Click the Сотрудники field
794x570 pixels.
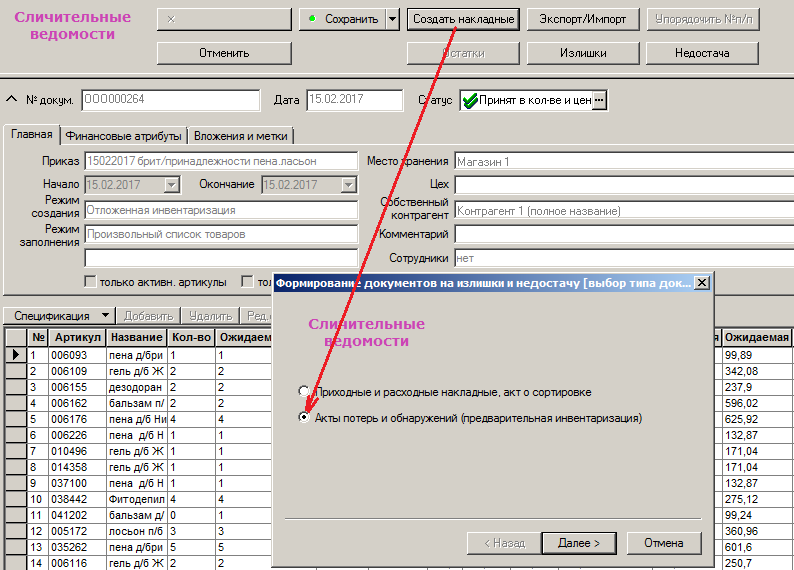pos(624,258)
